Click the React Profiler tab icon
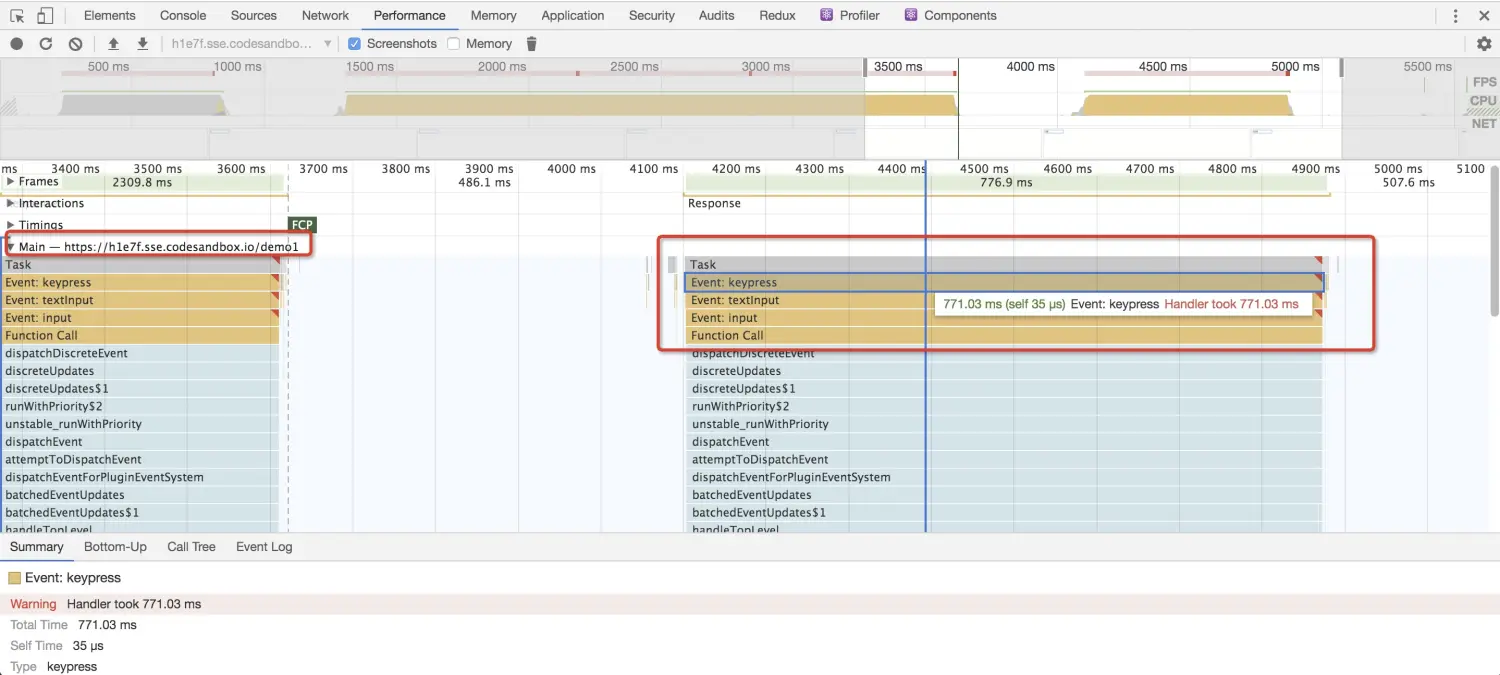The height and width of the screenshot is (675, 1500). point(827,15)
